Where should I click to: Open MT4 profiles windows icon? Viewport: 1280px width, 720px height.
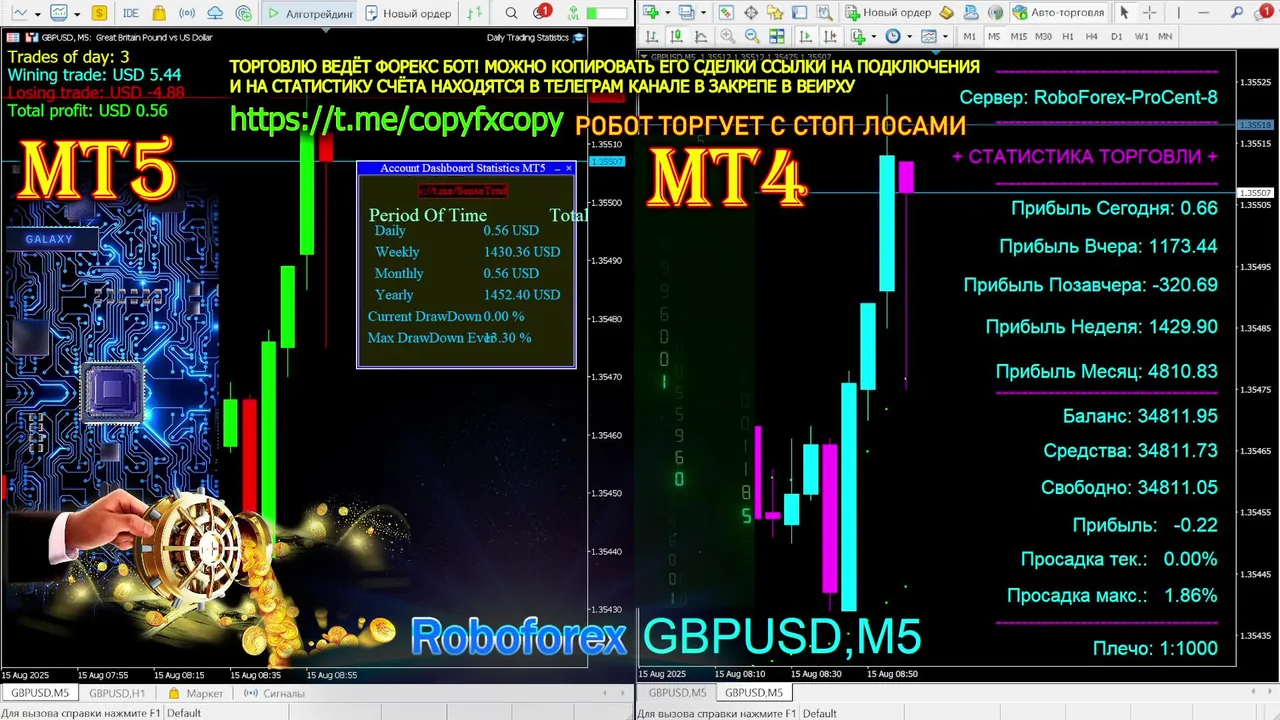(686, 13)
